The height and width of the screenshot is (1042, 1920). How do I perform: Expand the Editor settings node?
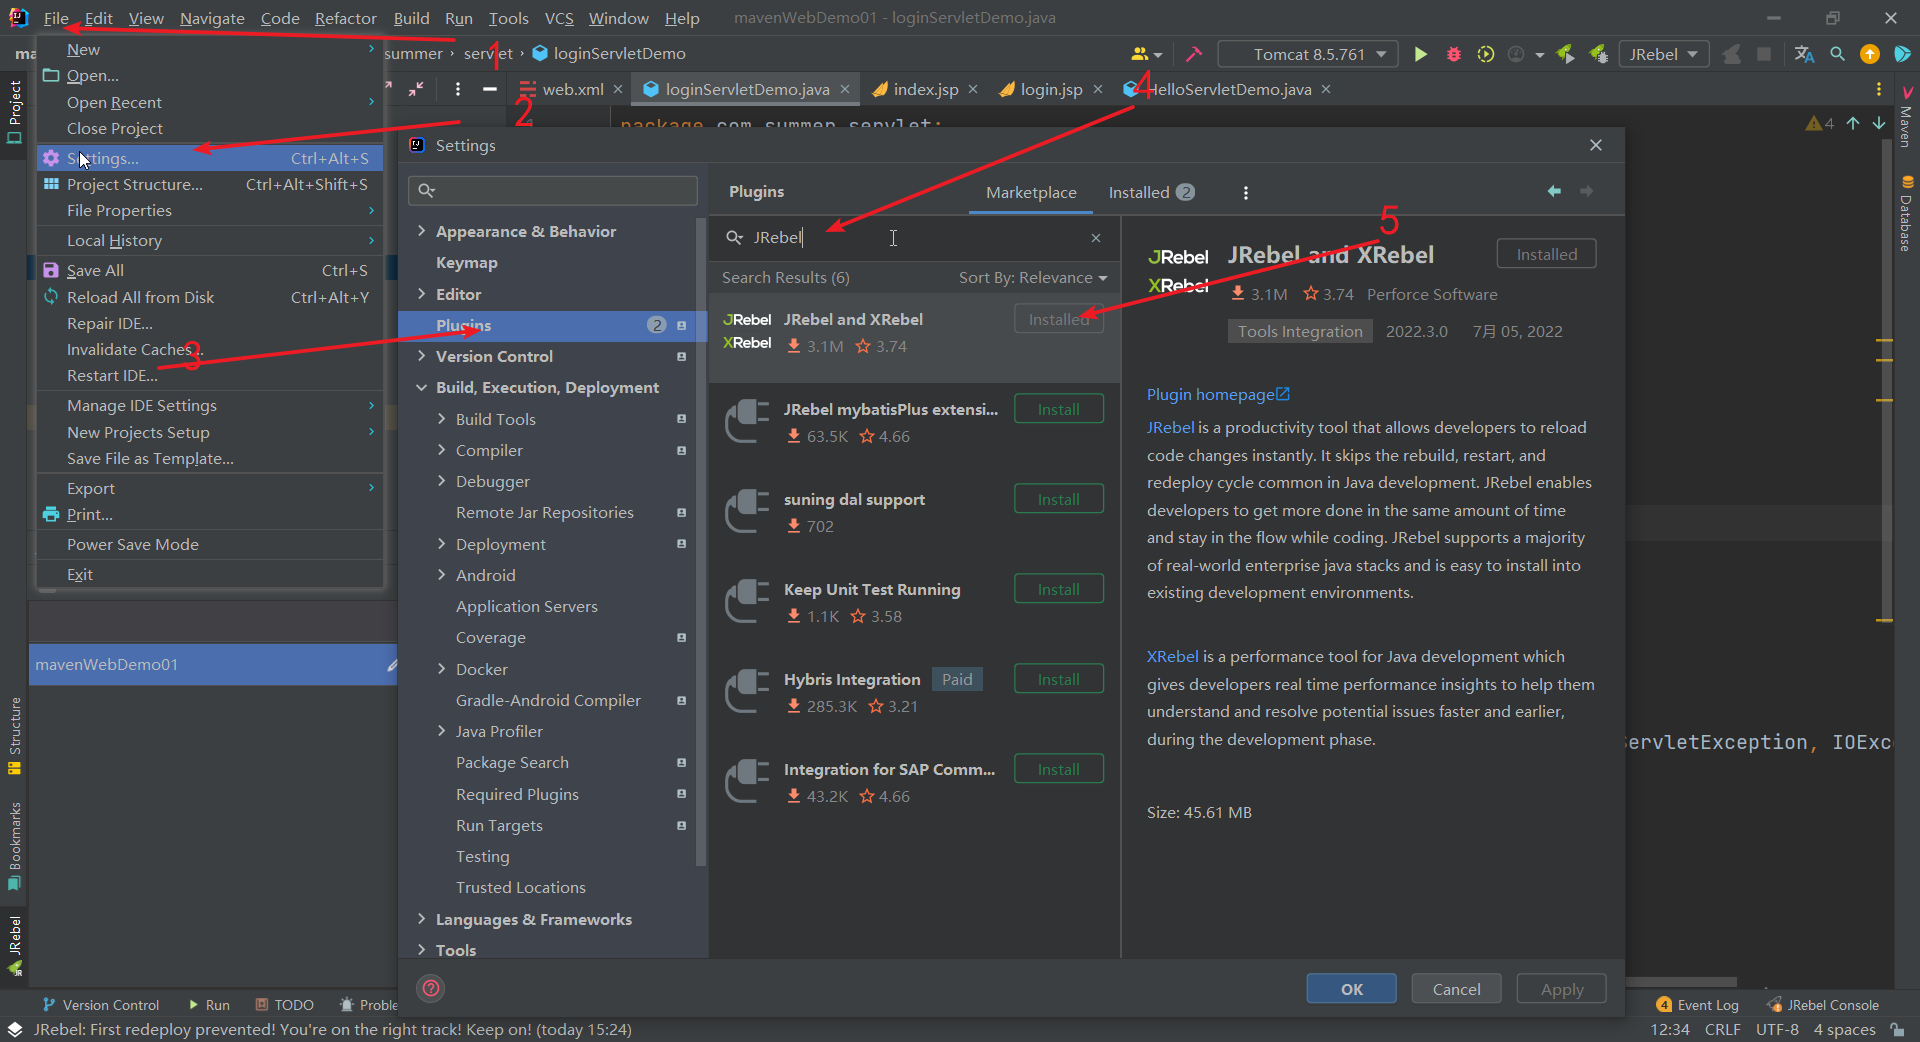point(421,294)
